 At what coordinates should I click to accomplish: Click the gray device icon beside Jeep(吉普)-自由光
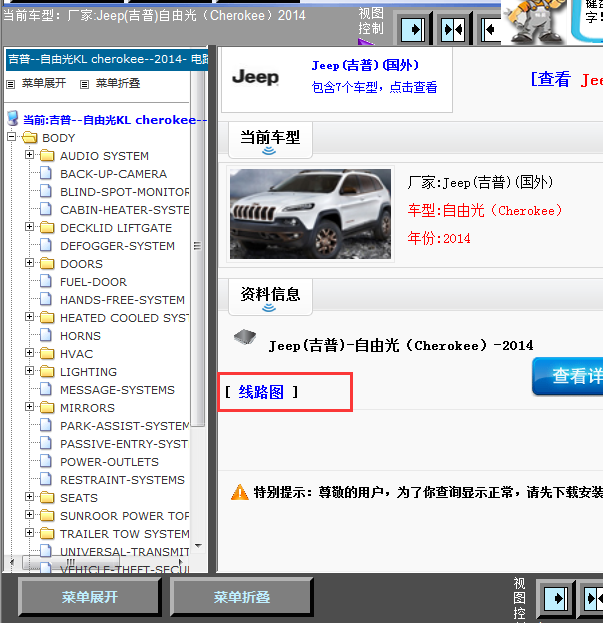click(x=245, y=337)
